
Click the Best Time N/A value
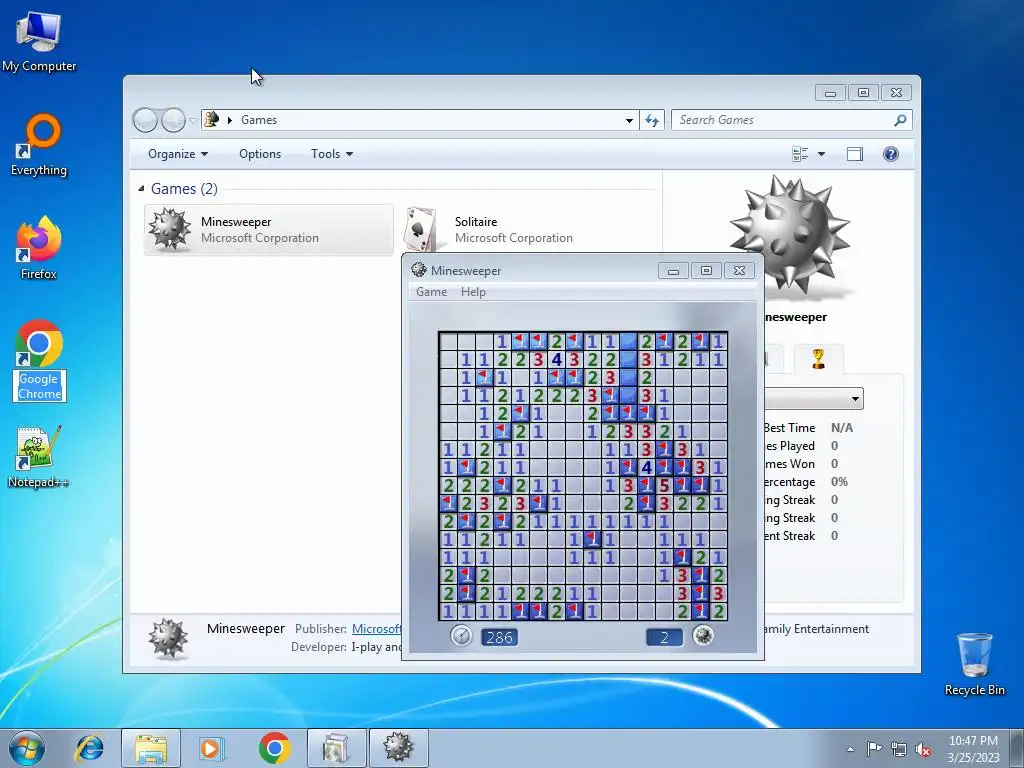pos(842,428)
